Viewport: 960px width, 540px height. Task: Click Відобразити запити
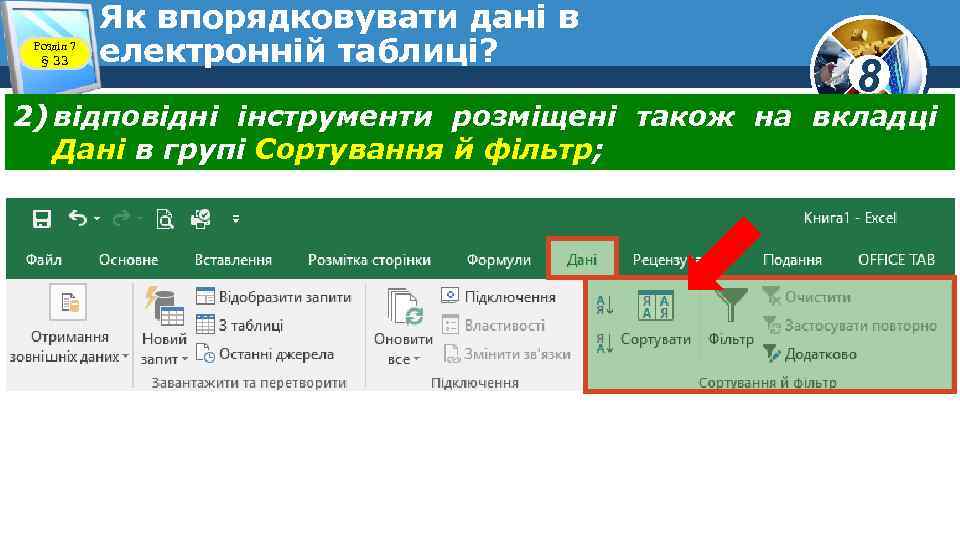click(274, 297)
